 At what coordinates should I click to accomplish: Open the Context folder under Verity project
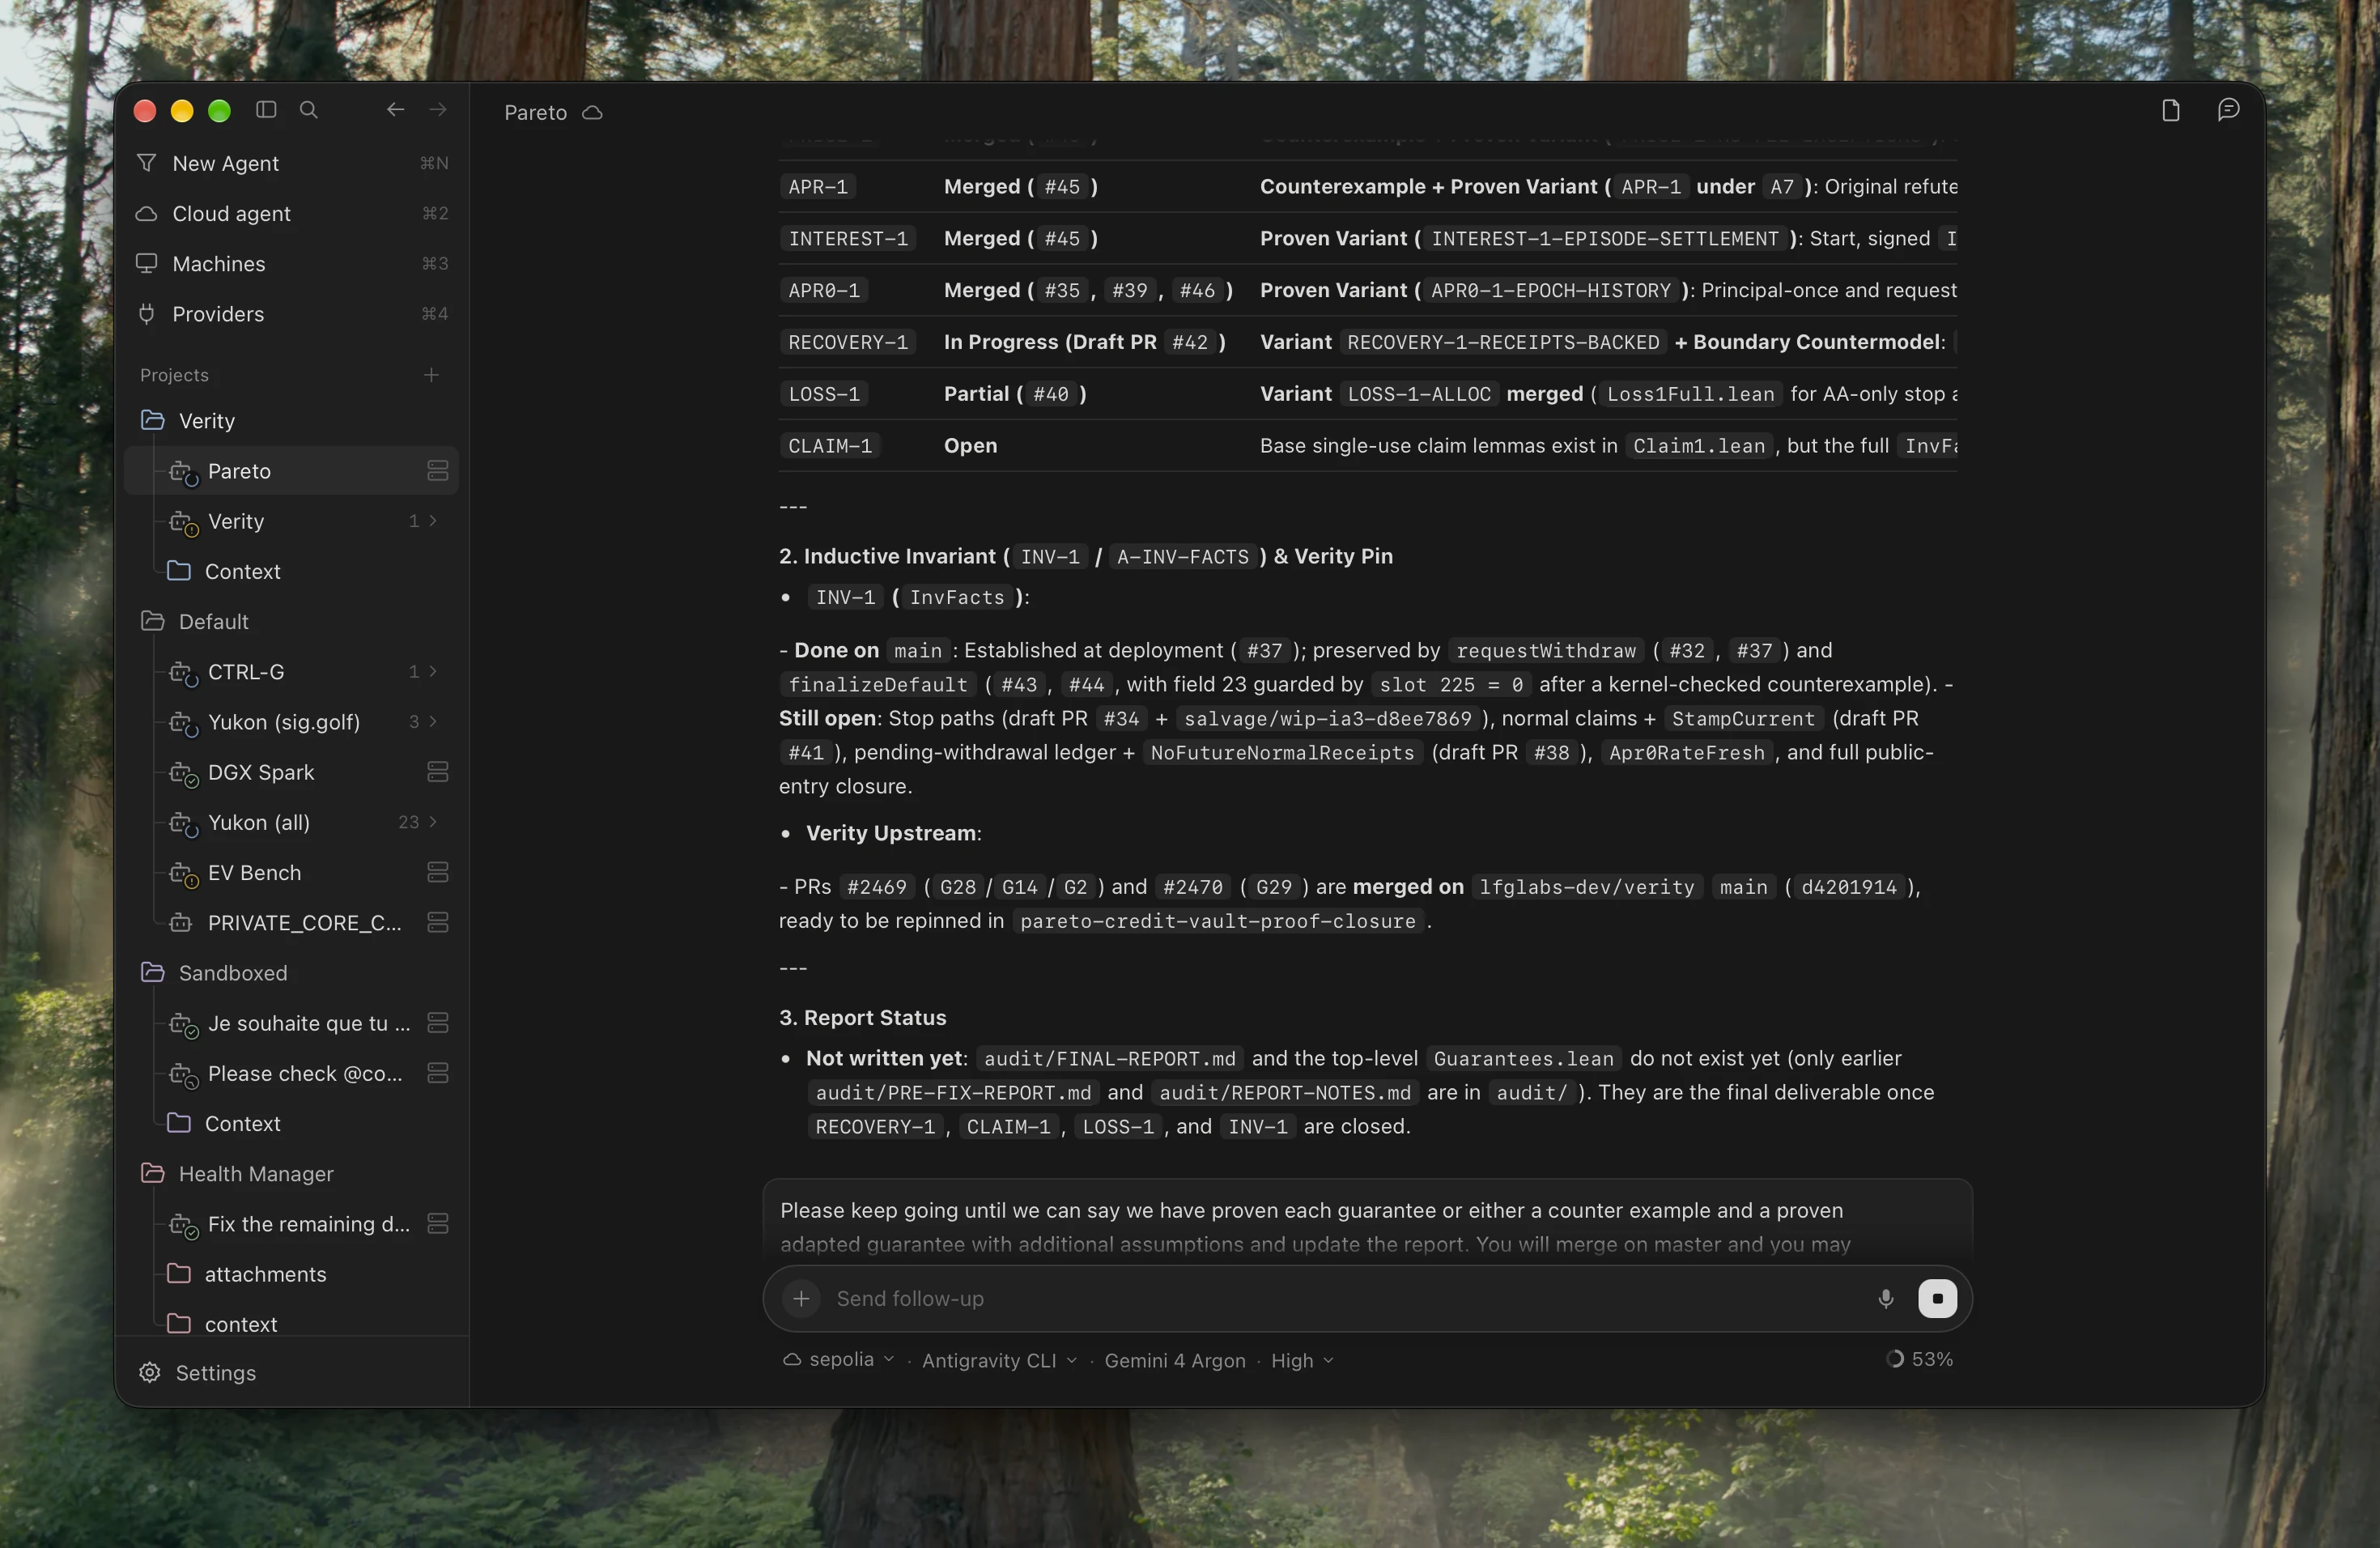[x=292, y=571]
